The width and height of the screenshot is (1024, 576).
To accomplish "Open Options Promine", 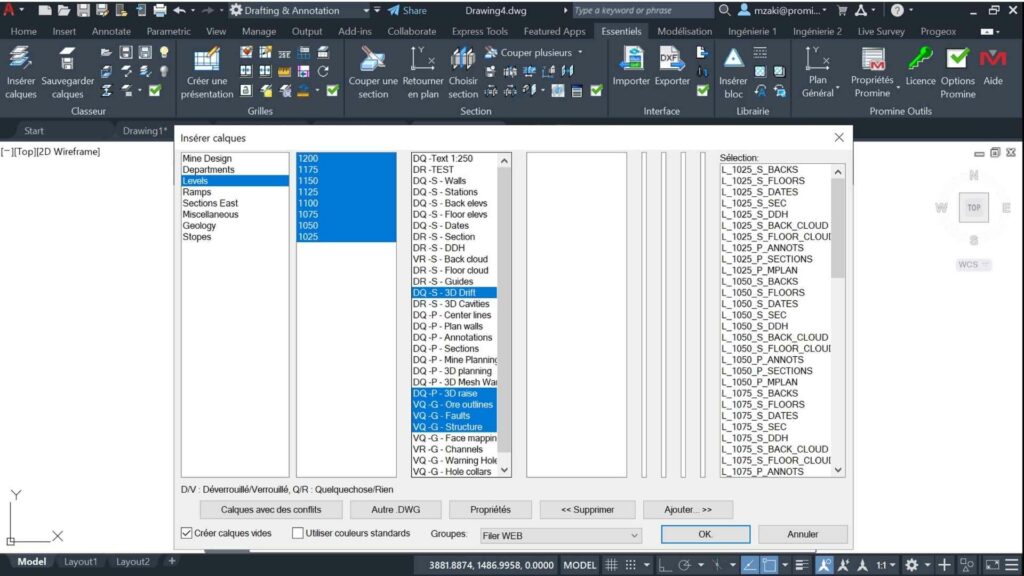I will click(957, 72).
